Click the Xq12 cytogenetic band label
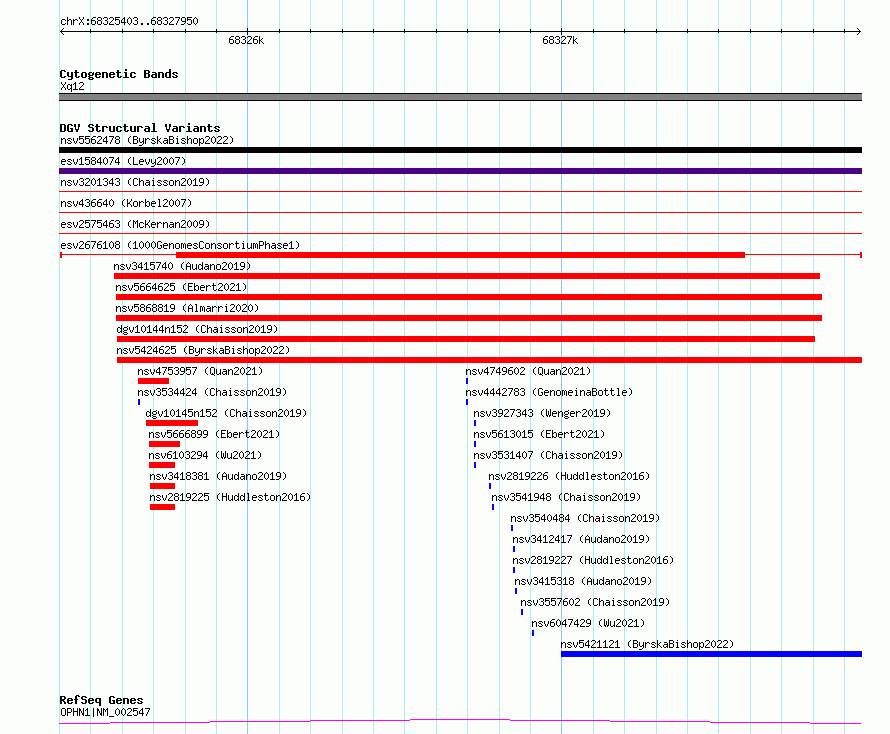Screen dimensions: 890x734 (72, 86)
